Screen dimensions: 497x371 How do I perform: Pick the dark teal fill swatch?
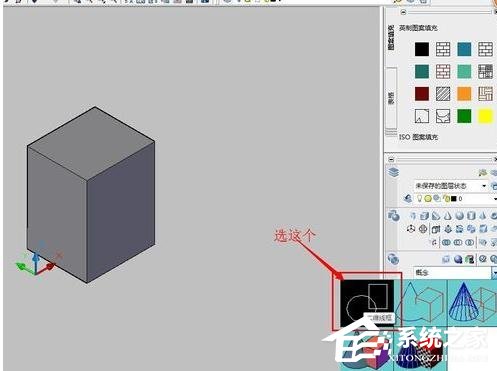click(422, 71)
